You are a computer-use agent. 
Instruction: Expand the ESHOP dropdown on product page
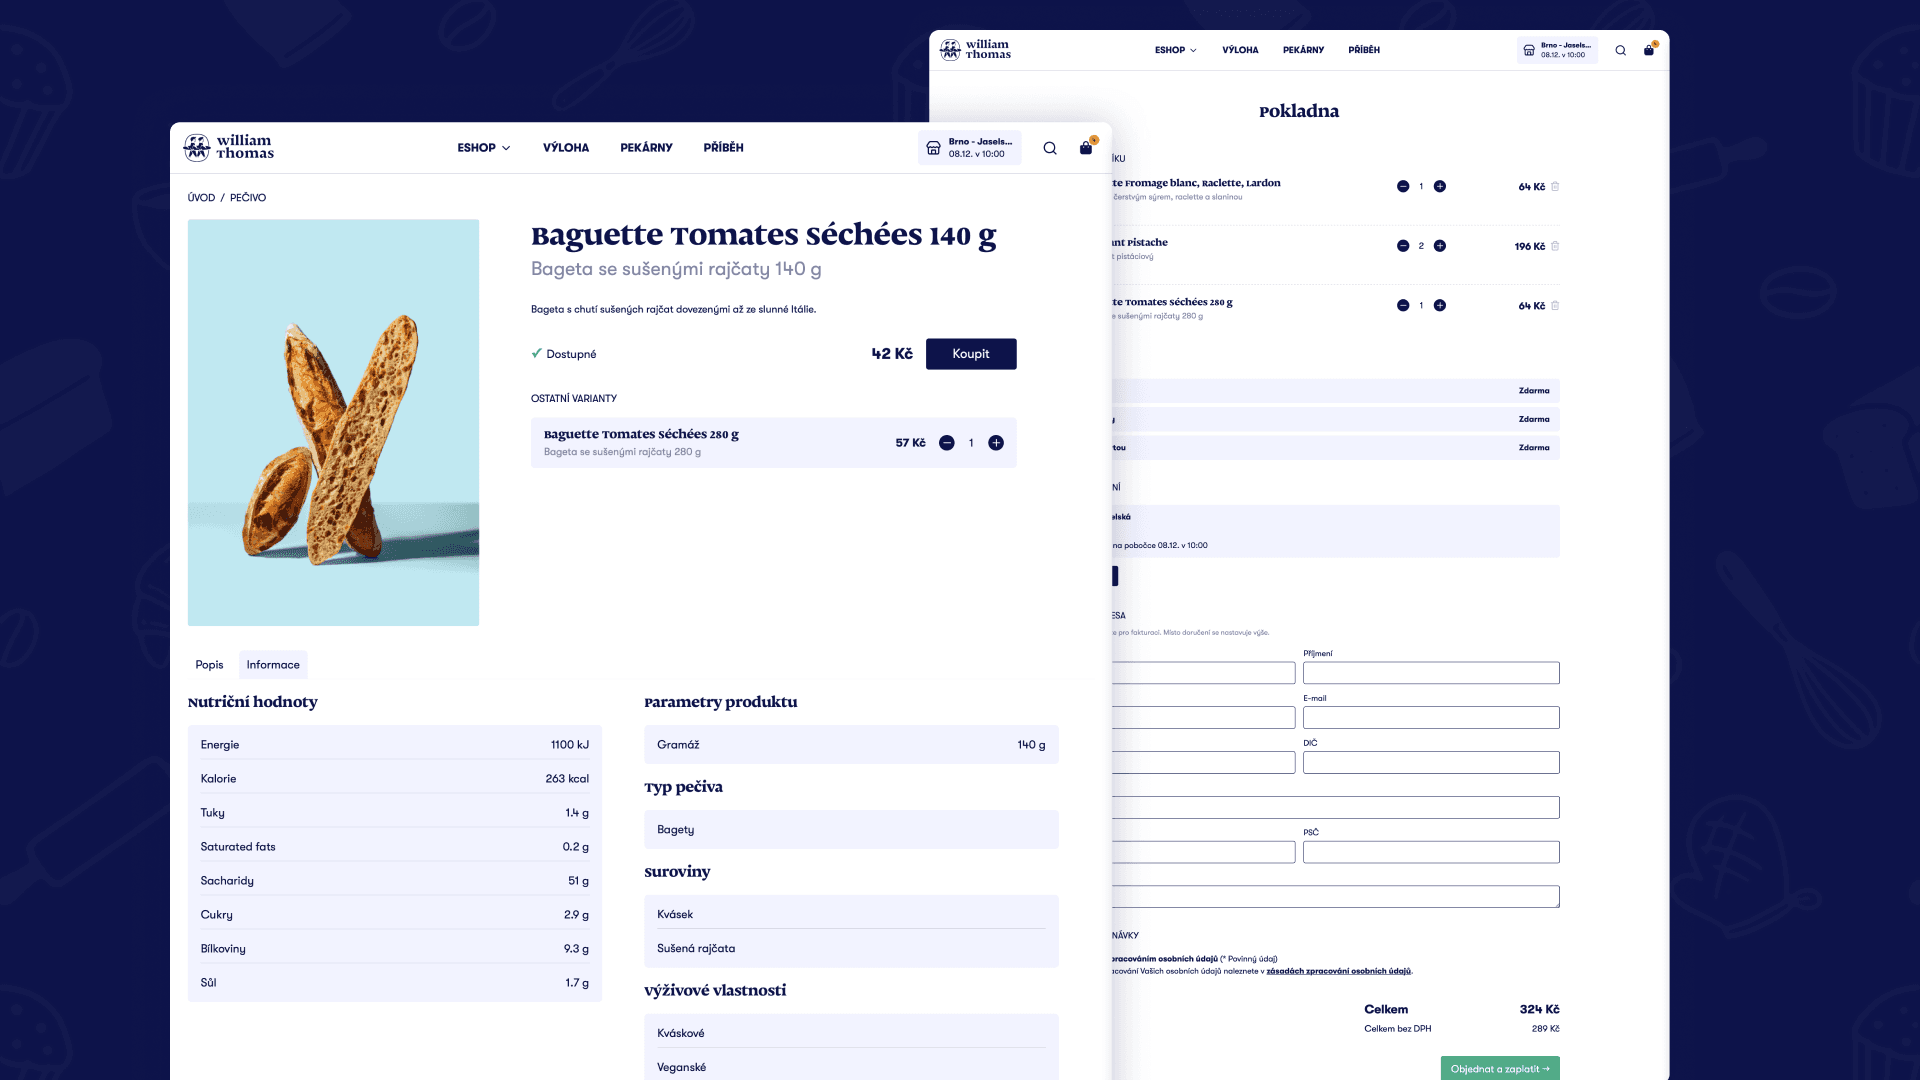(x=484, y=148)
